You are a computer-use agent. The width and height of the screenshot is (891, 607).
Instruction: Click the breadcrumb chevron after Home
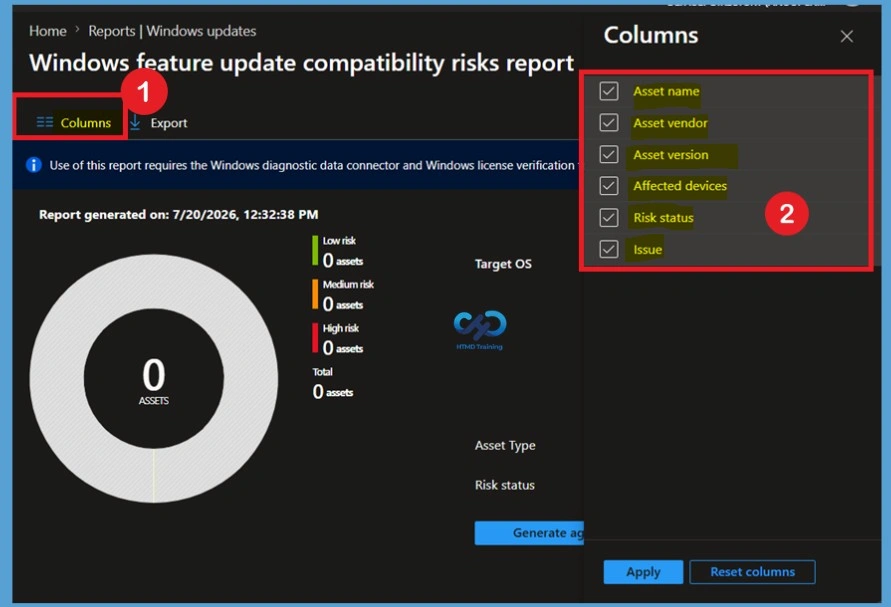pos(77,30)
